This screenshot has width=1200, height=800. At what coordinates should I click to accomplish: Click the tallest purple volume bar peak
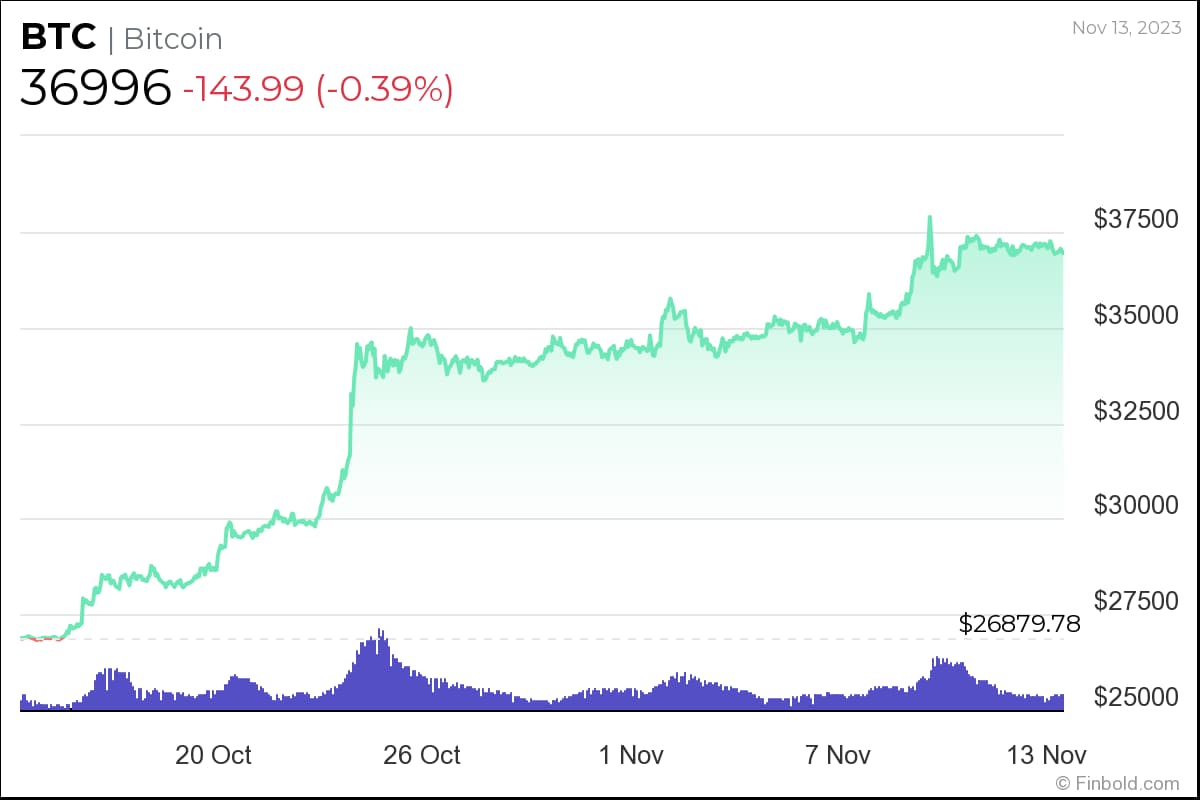click(380, 632)
